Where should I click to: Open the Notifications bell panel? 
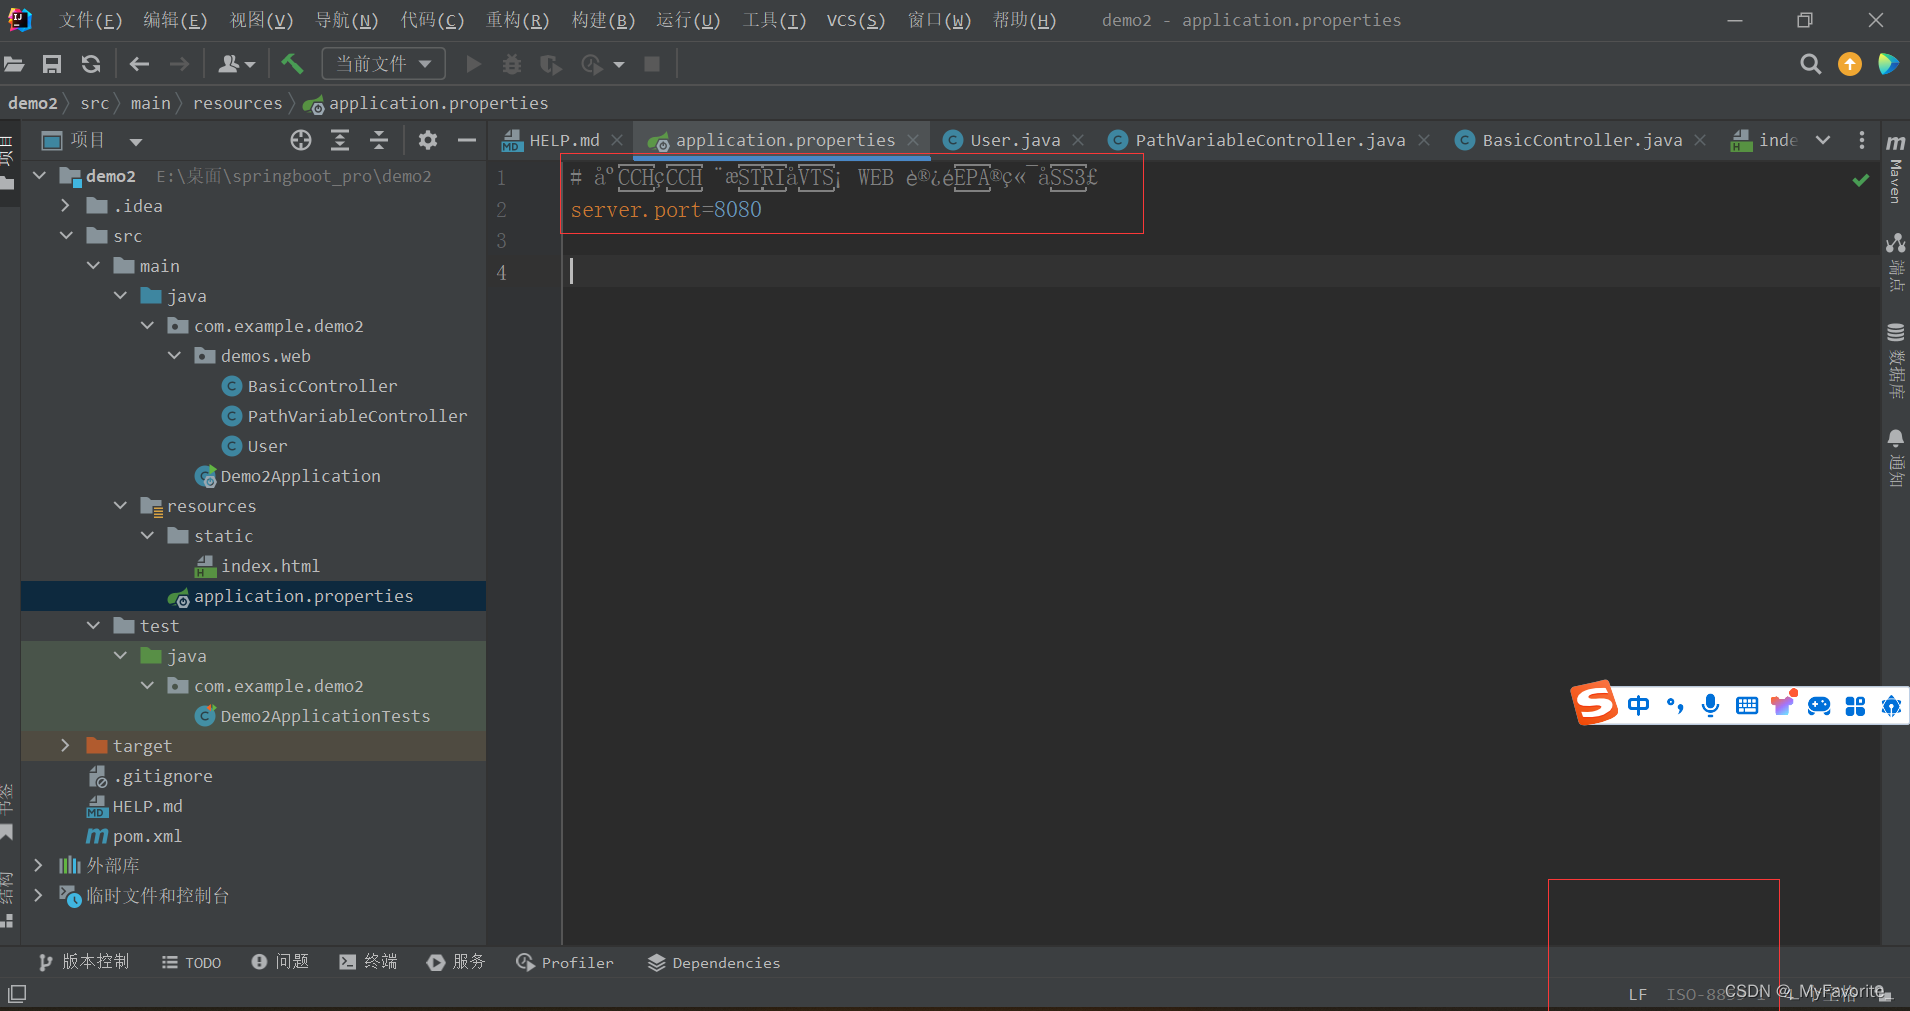pyautogui.click(x=1895, y=457)
